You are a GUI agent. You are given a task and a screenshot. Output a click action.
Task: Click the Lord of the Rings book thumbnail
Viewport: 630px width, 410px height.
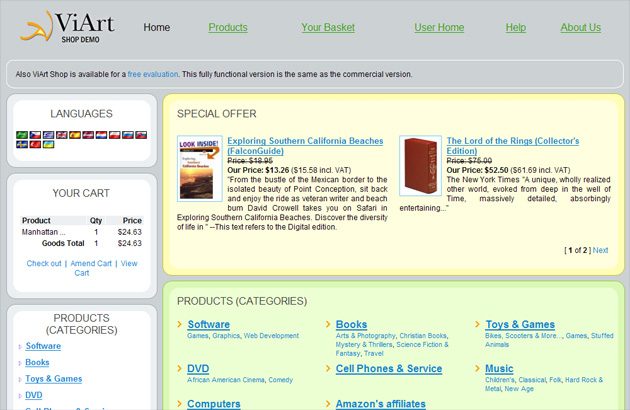coord(420,166)
